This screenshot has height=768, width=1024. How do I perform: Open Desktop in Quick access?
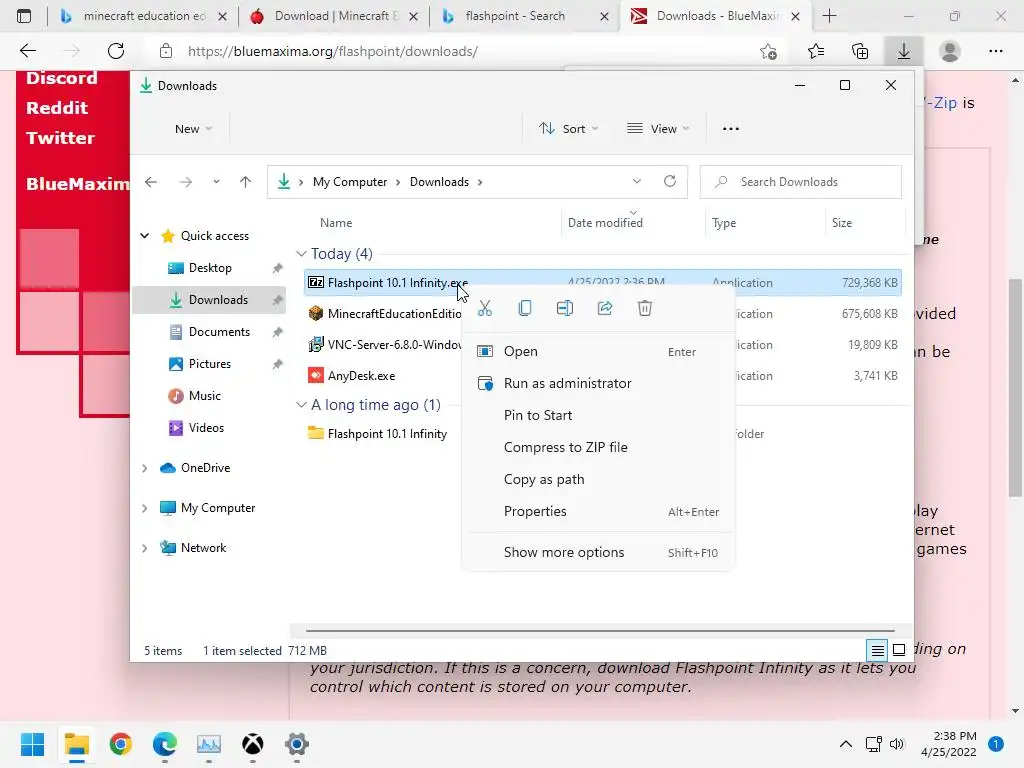coord(210,268)
